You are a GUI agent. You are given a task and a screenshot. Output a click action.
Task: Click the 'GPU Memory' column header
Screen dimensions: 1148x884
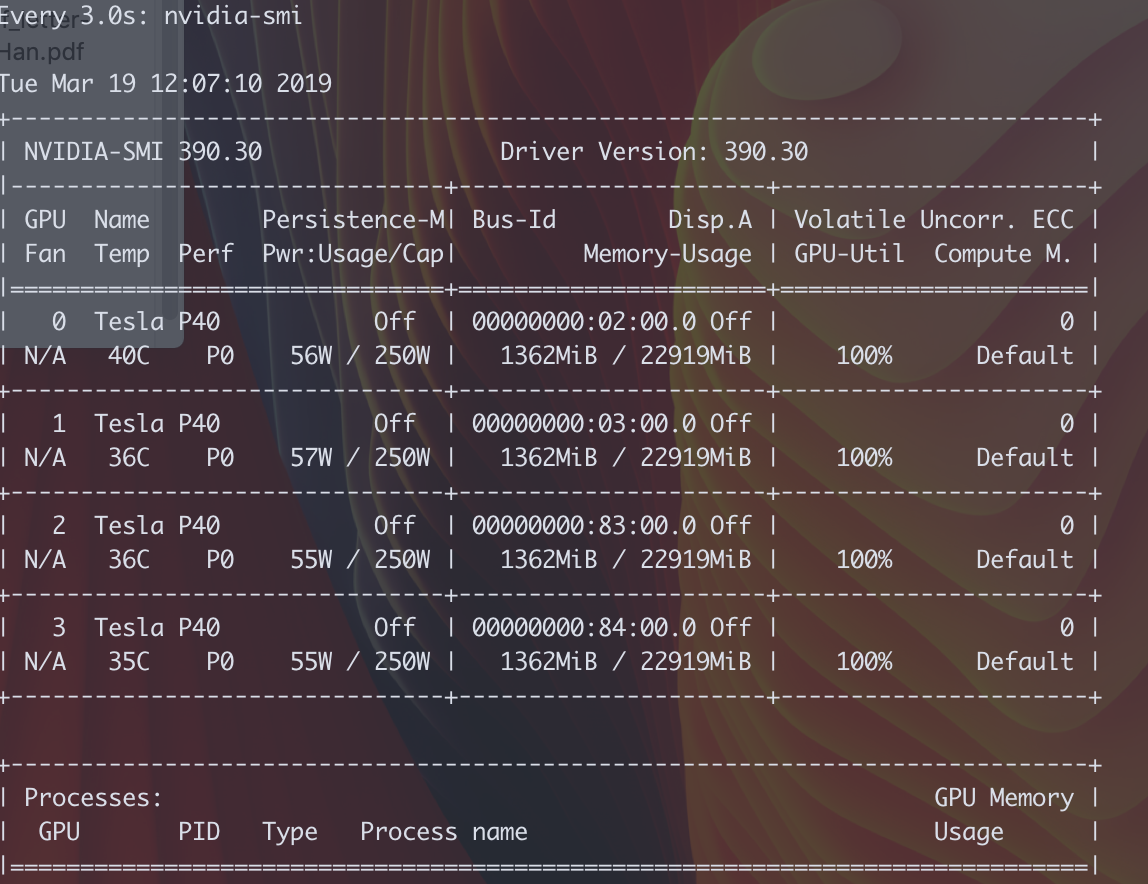coord(1004,798)
